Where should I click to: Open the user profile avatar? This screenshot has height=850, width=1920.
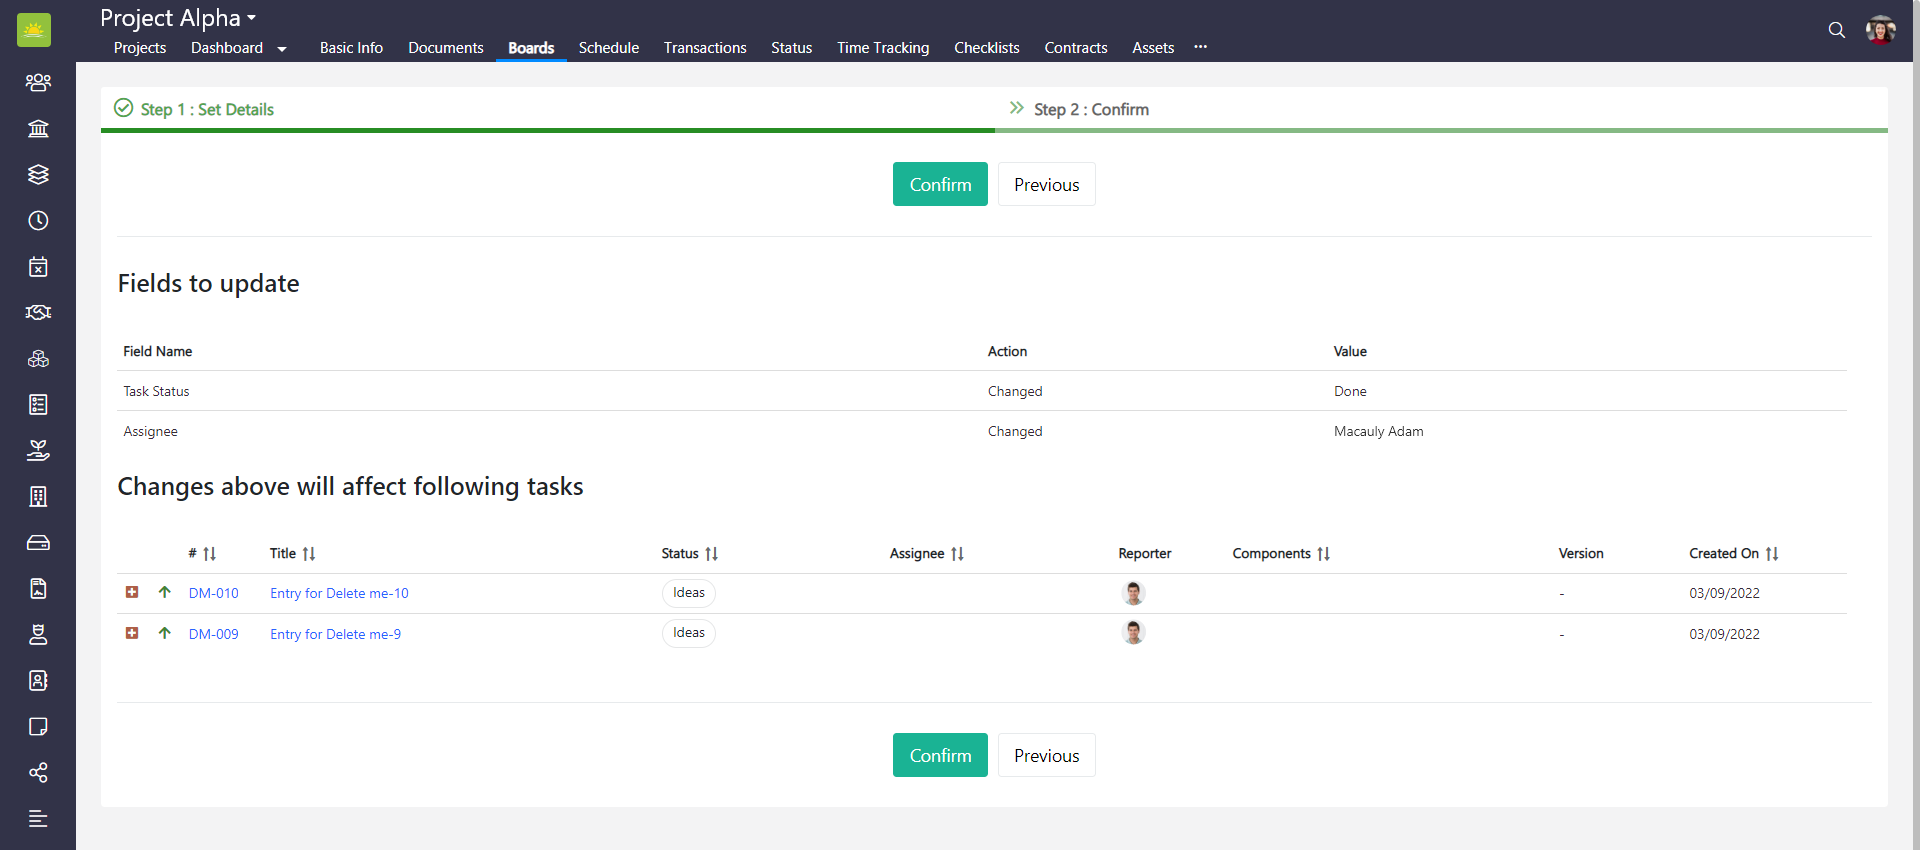coord(1880,30)
